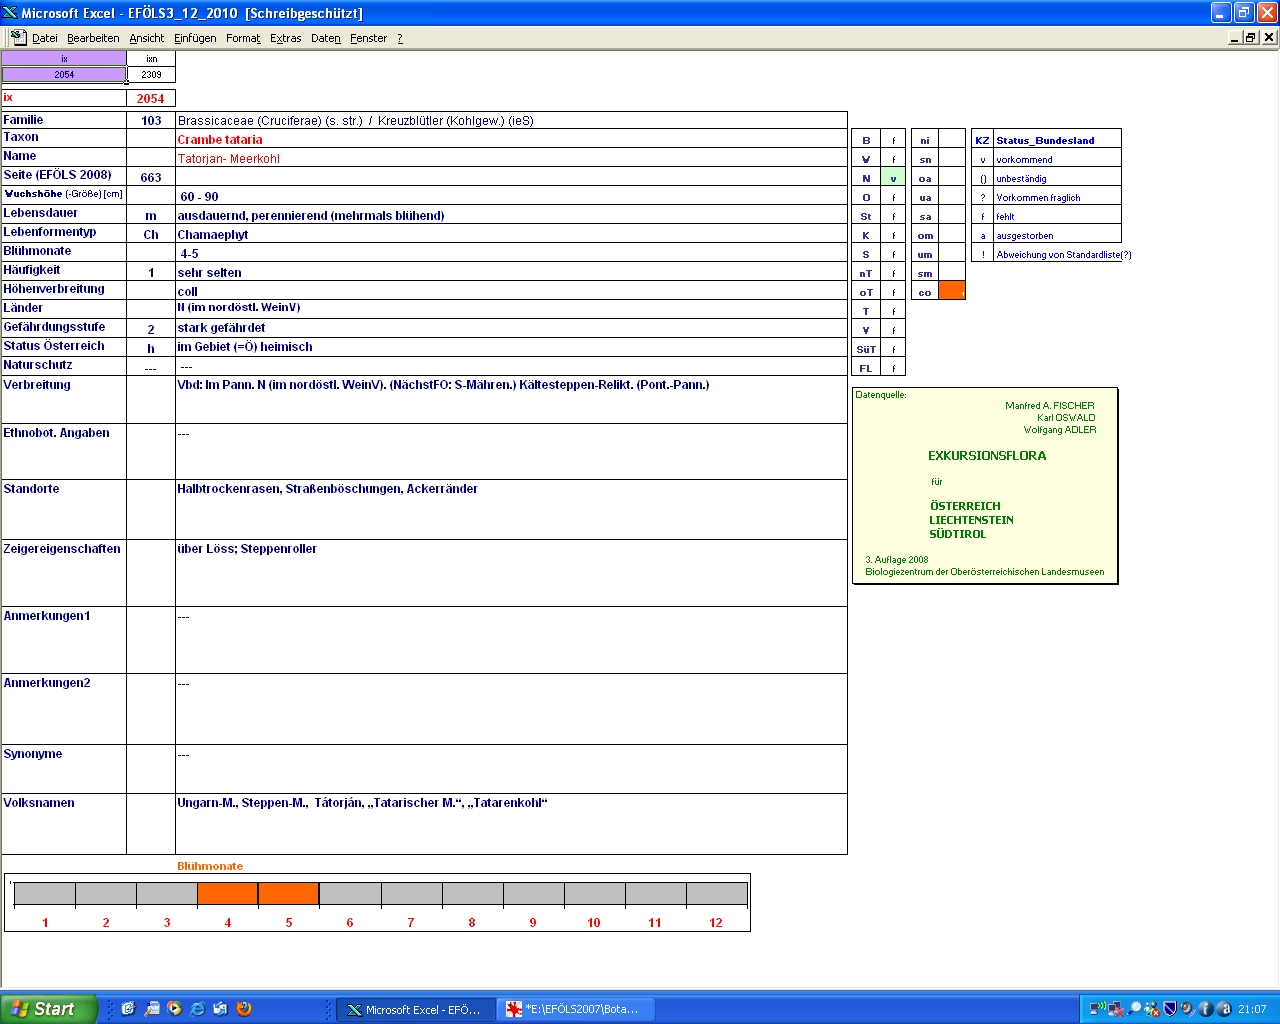This screenshot has height=1024, width=1280.
Task: Switch to the Microsoft Excel taskbar button
Action: click(415, 1010)
